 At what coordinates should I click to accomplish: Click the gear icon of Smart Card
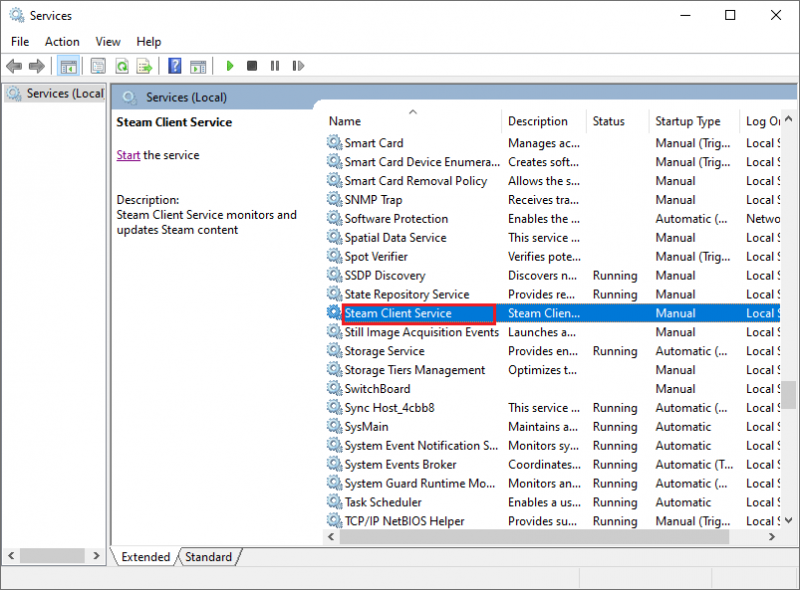334,142
